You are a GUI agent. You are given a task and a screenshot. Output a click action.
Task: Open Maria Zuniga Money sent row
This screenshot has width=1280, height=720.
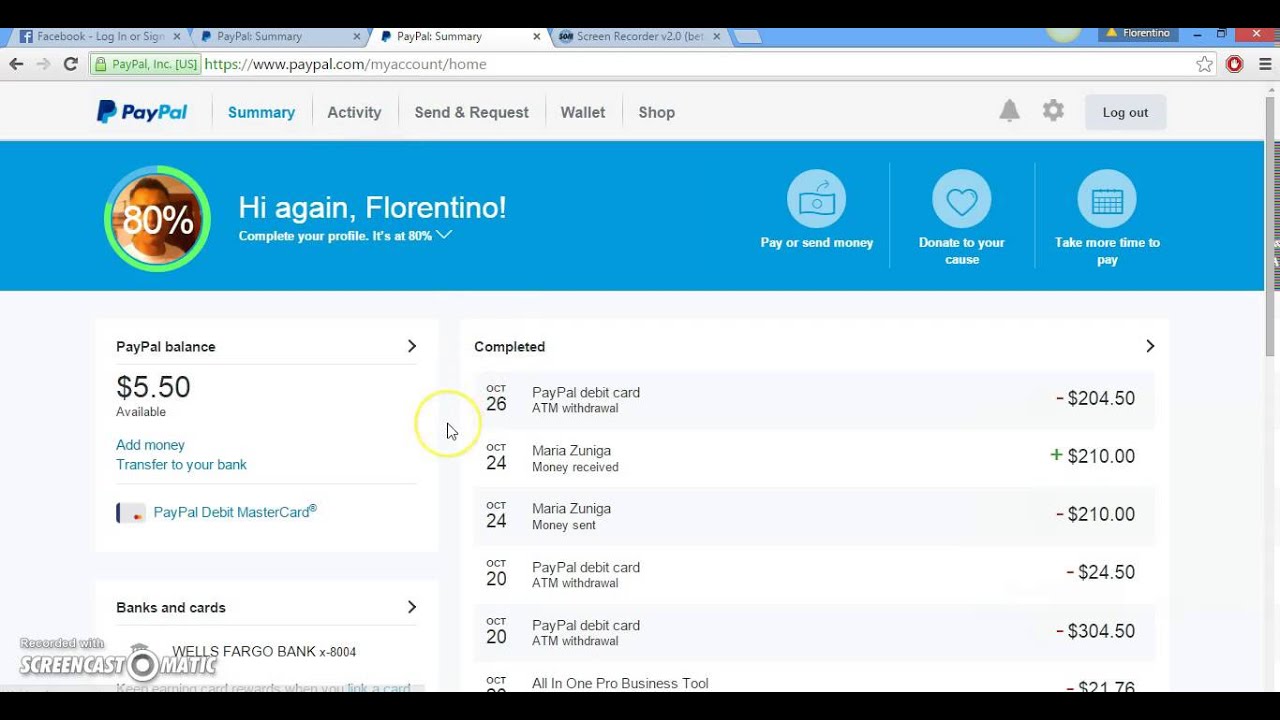(814, 515)
